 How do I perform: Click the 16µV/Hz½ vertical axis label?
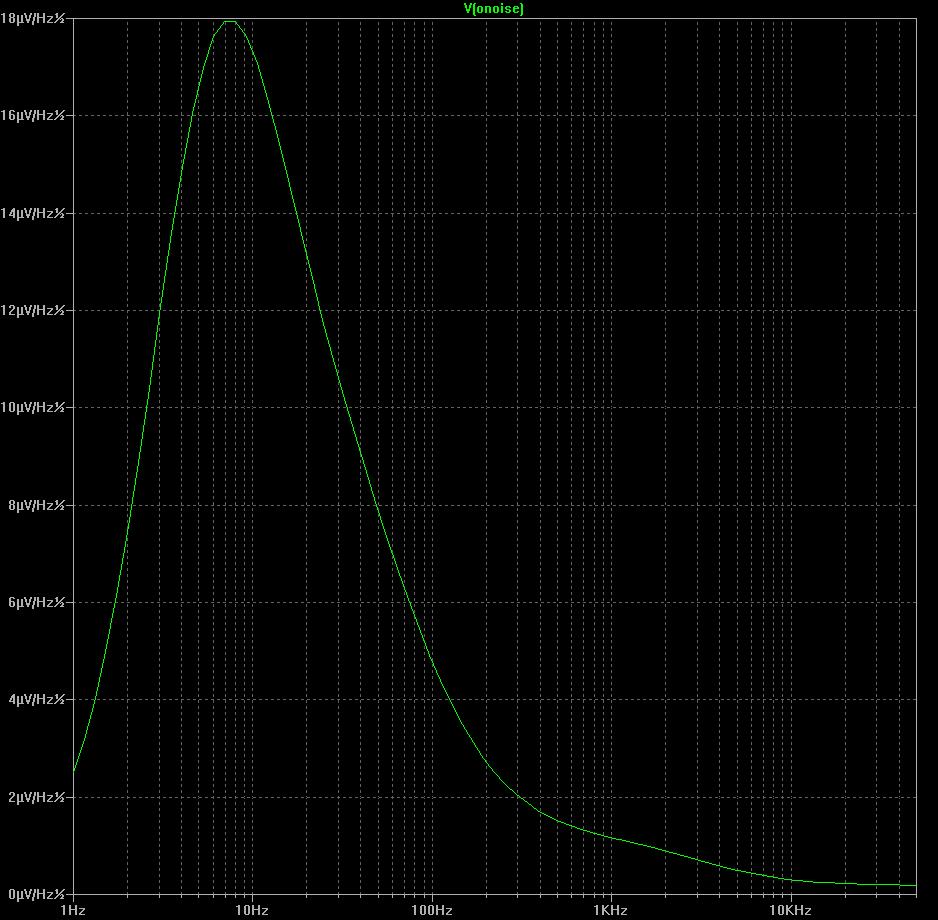[x=32, y=115]
